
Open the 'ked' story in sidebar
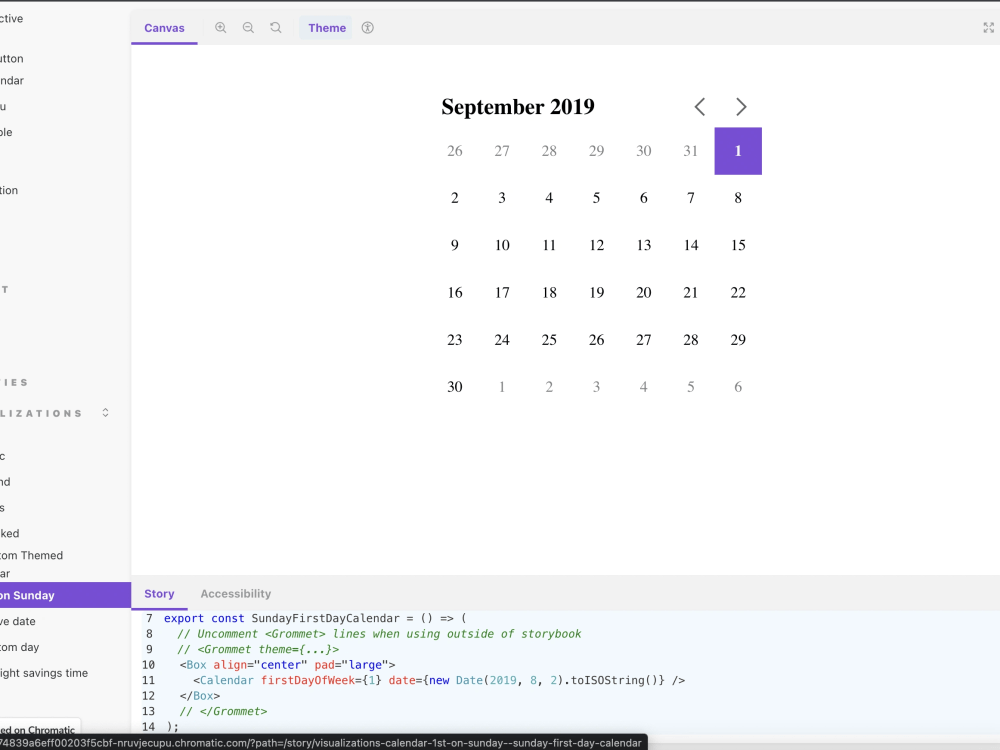coord(10,533)
